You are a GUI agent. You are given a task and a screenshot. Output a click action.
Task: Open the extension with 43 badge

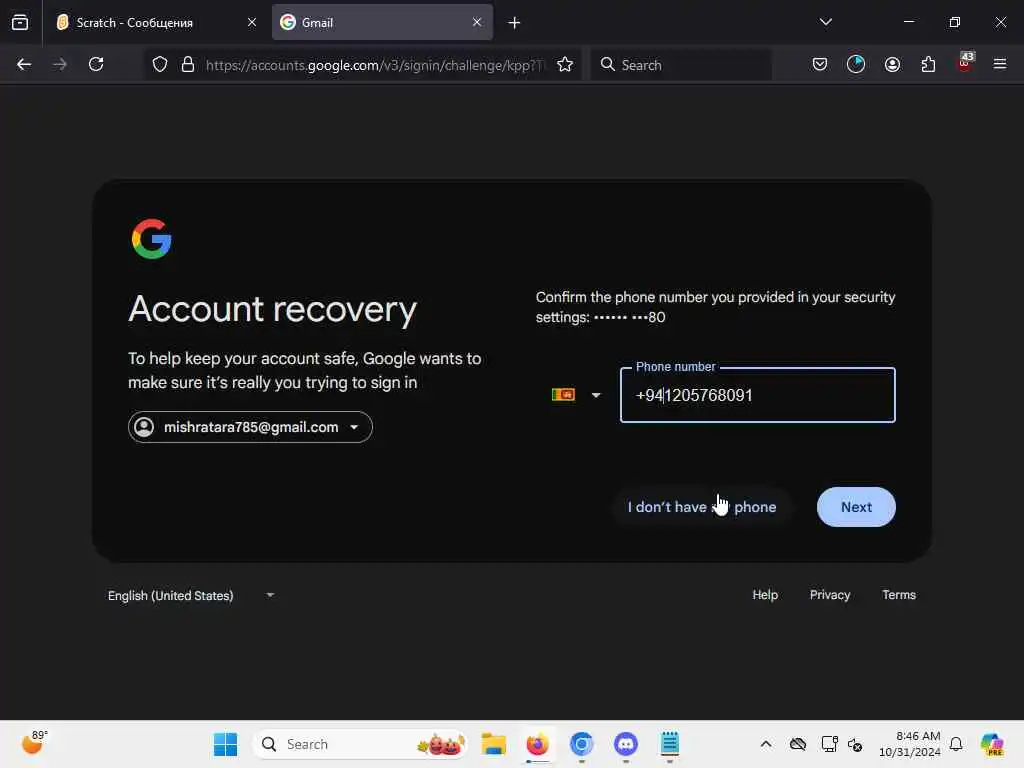[965, 62]
